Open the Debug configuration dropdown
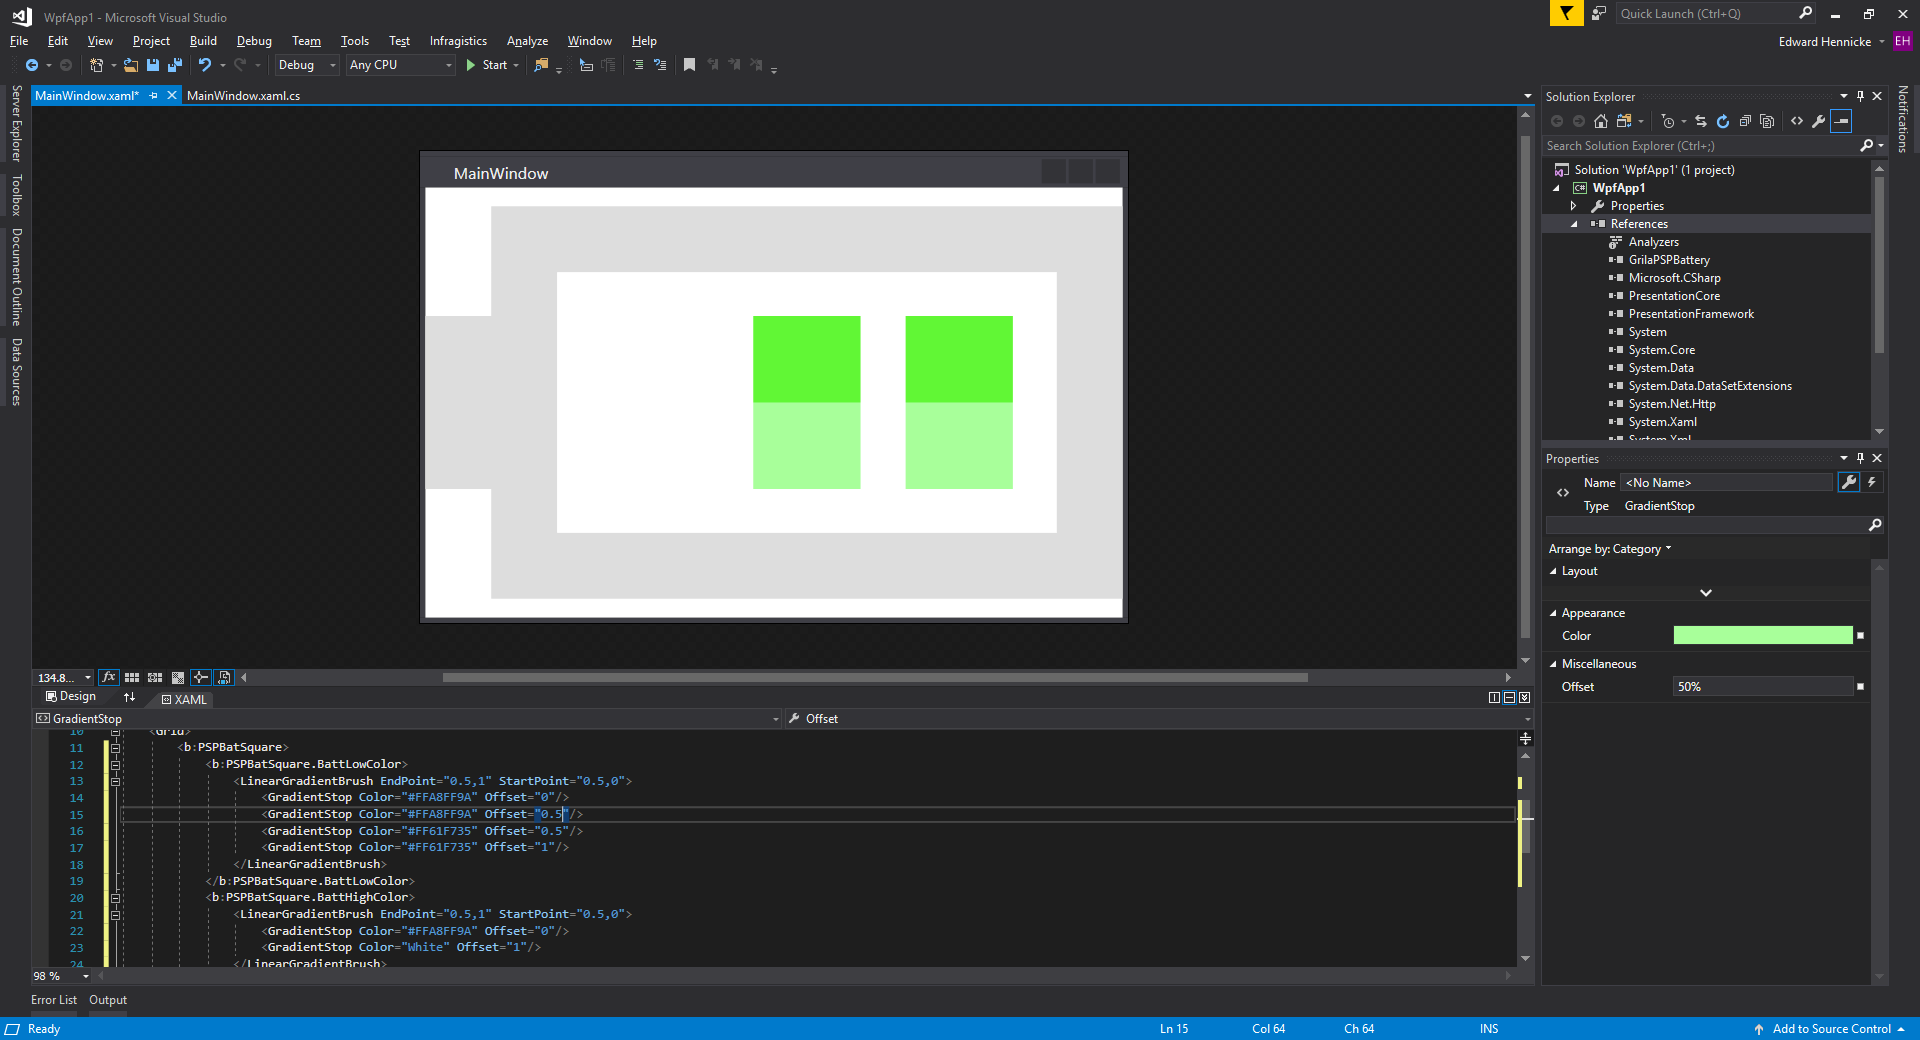 (308, 65)
